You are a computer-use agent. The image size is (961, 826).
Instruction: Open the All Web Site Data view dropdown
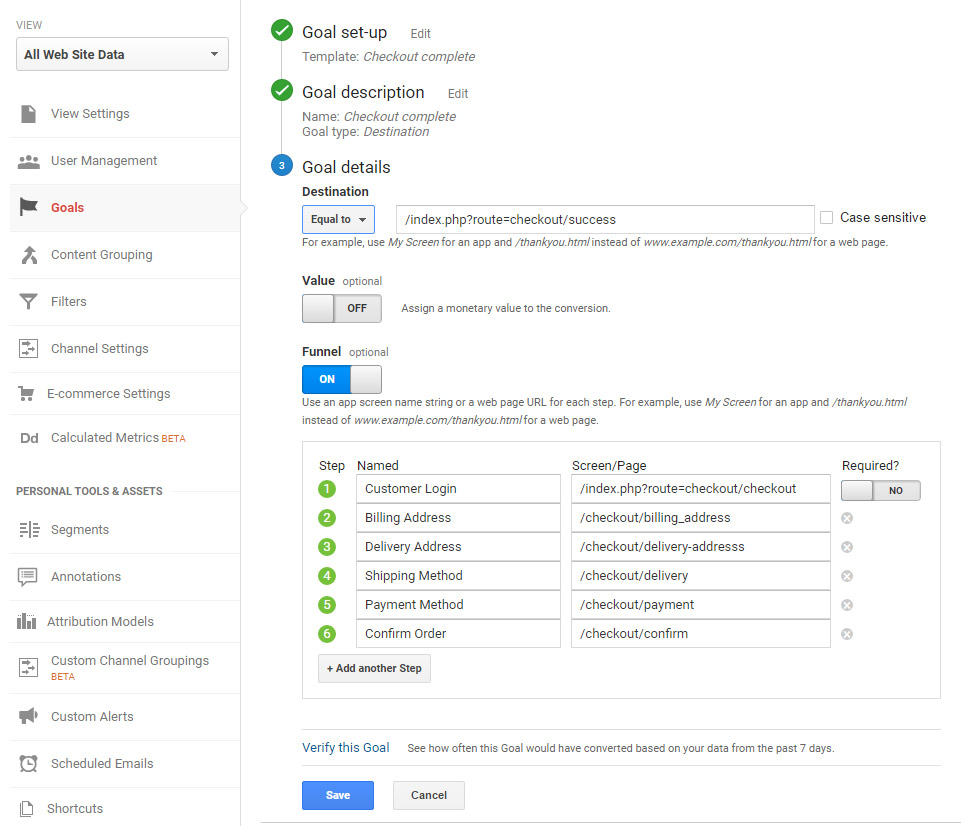(123, 55)
